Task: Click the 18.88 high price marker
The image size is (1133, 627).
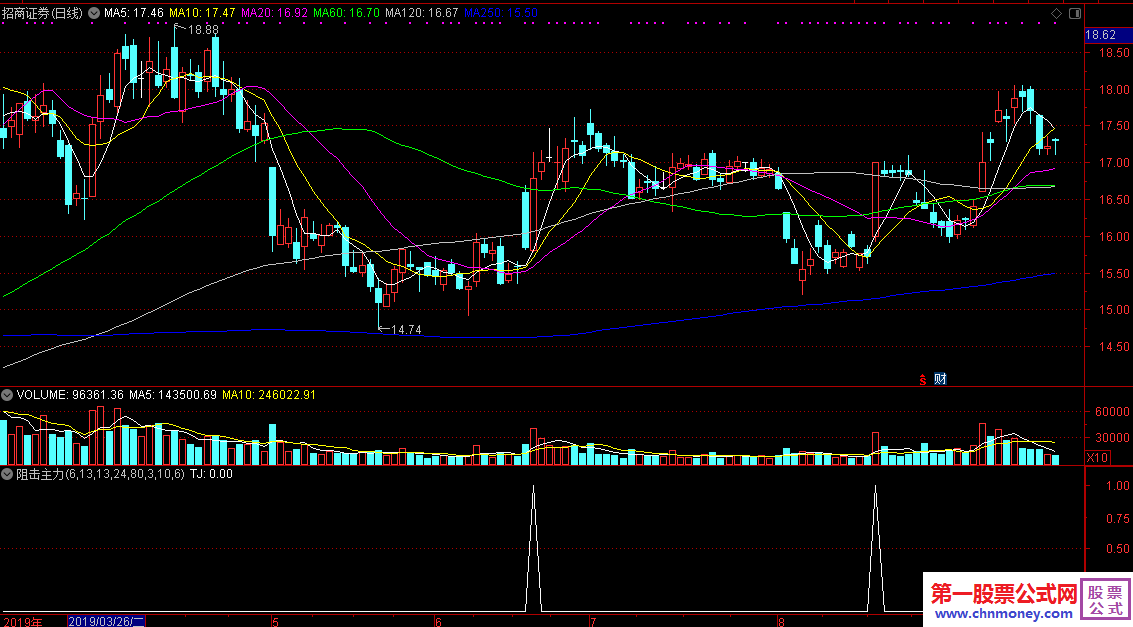Action: point(203,30)
